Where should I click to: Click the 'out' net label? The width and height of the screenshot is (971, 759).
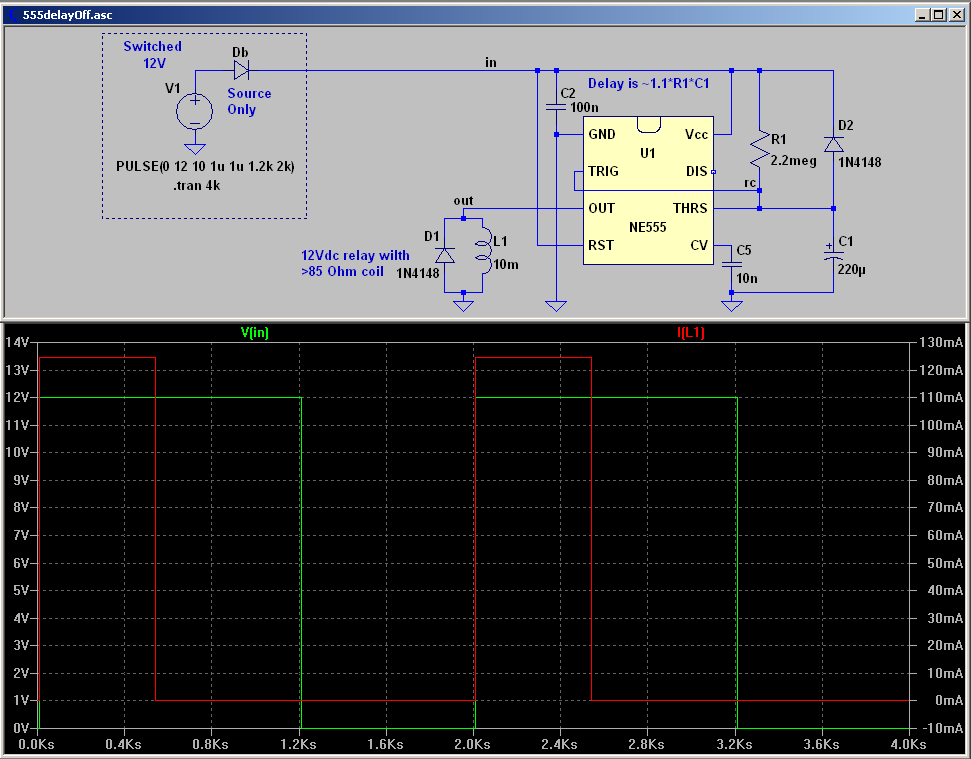[463, 201]
